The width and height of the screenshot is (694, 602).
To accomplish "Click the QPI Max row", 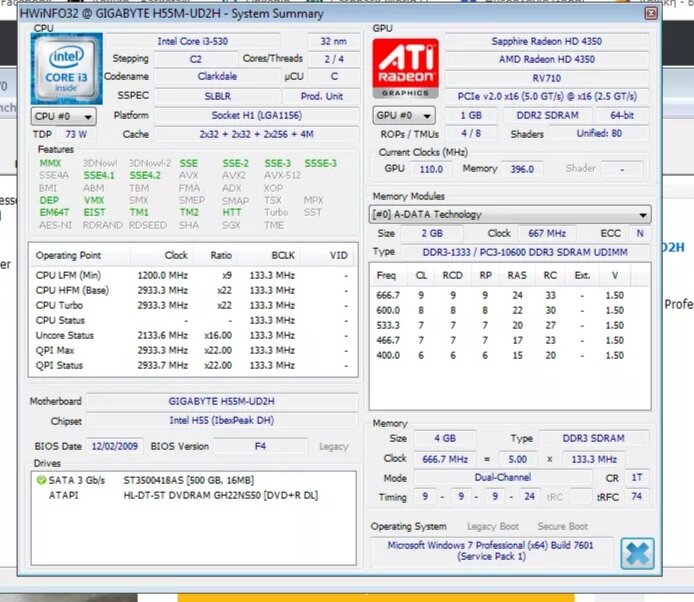I will click(193, 351).
